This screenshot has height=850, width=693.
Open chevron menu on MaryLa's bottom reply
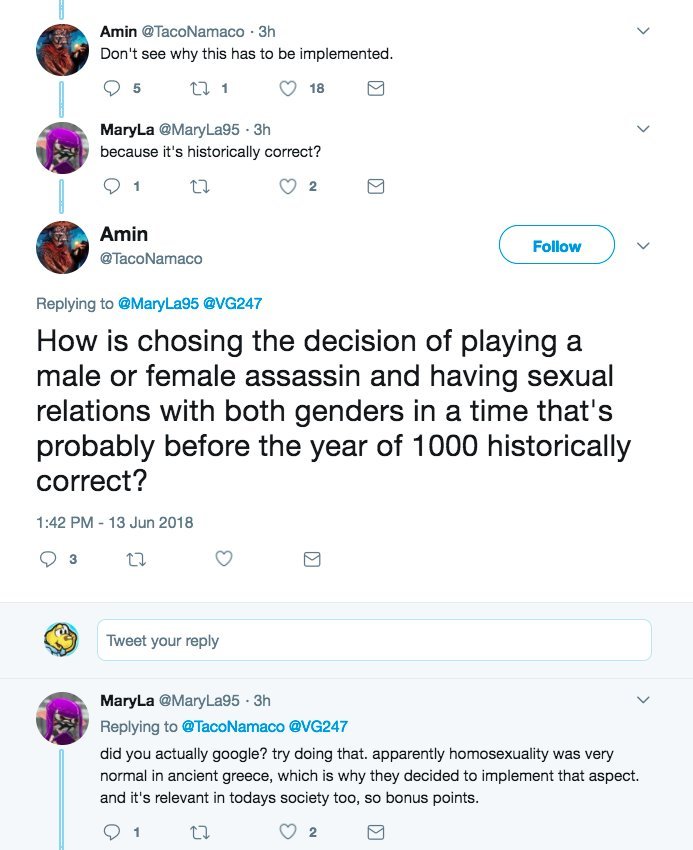(x=643, y=700)
